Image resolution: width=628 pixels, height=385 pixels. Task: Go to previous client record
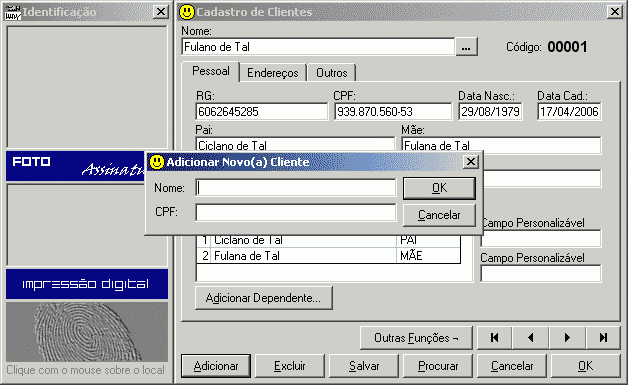tap(531, 338)
